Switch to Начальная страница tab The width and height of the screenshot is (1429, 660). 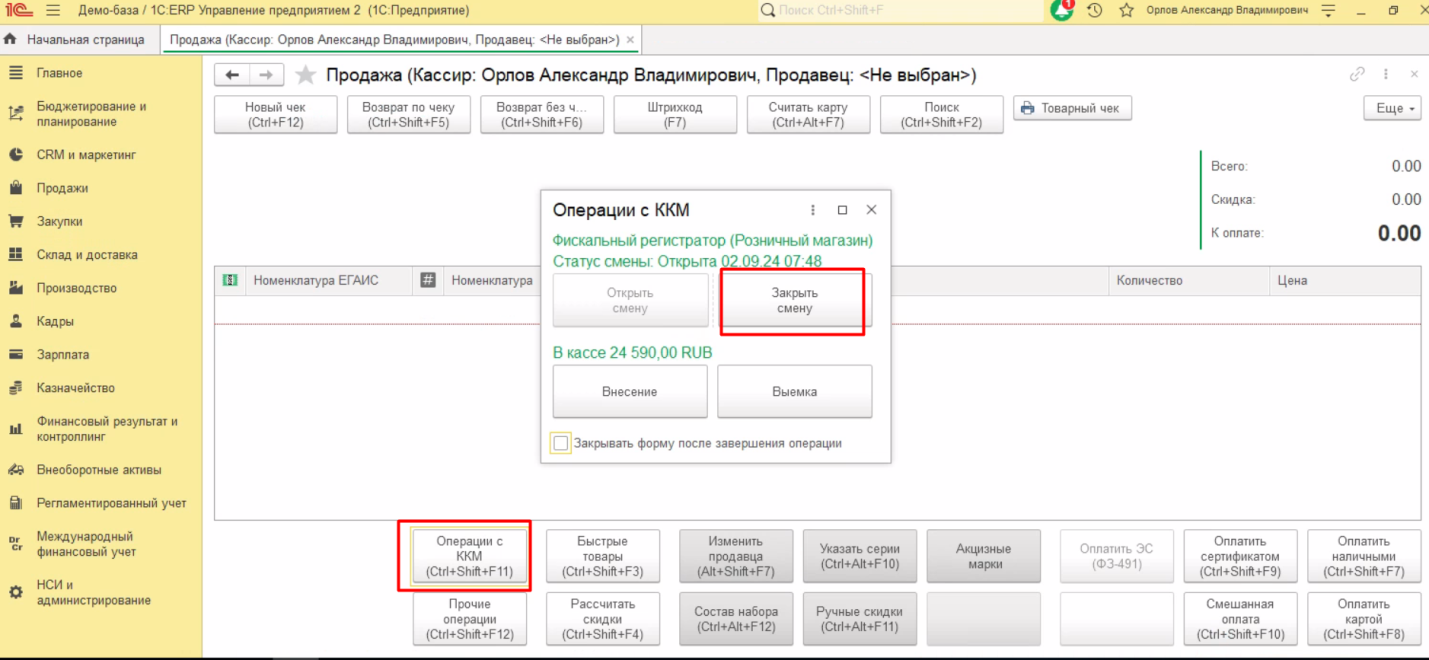click(x=76, y=40)
